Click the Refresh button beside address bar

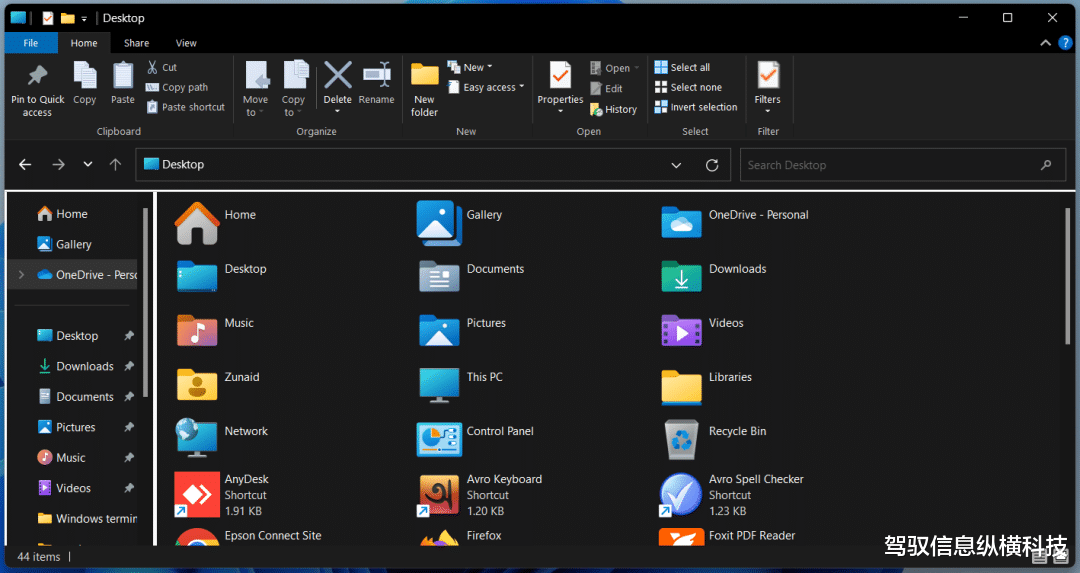click(712, 165)
